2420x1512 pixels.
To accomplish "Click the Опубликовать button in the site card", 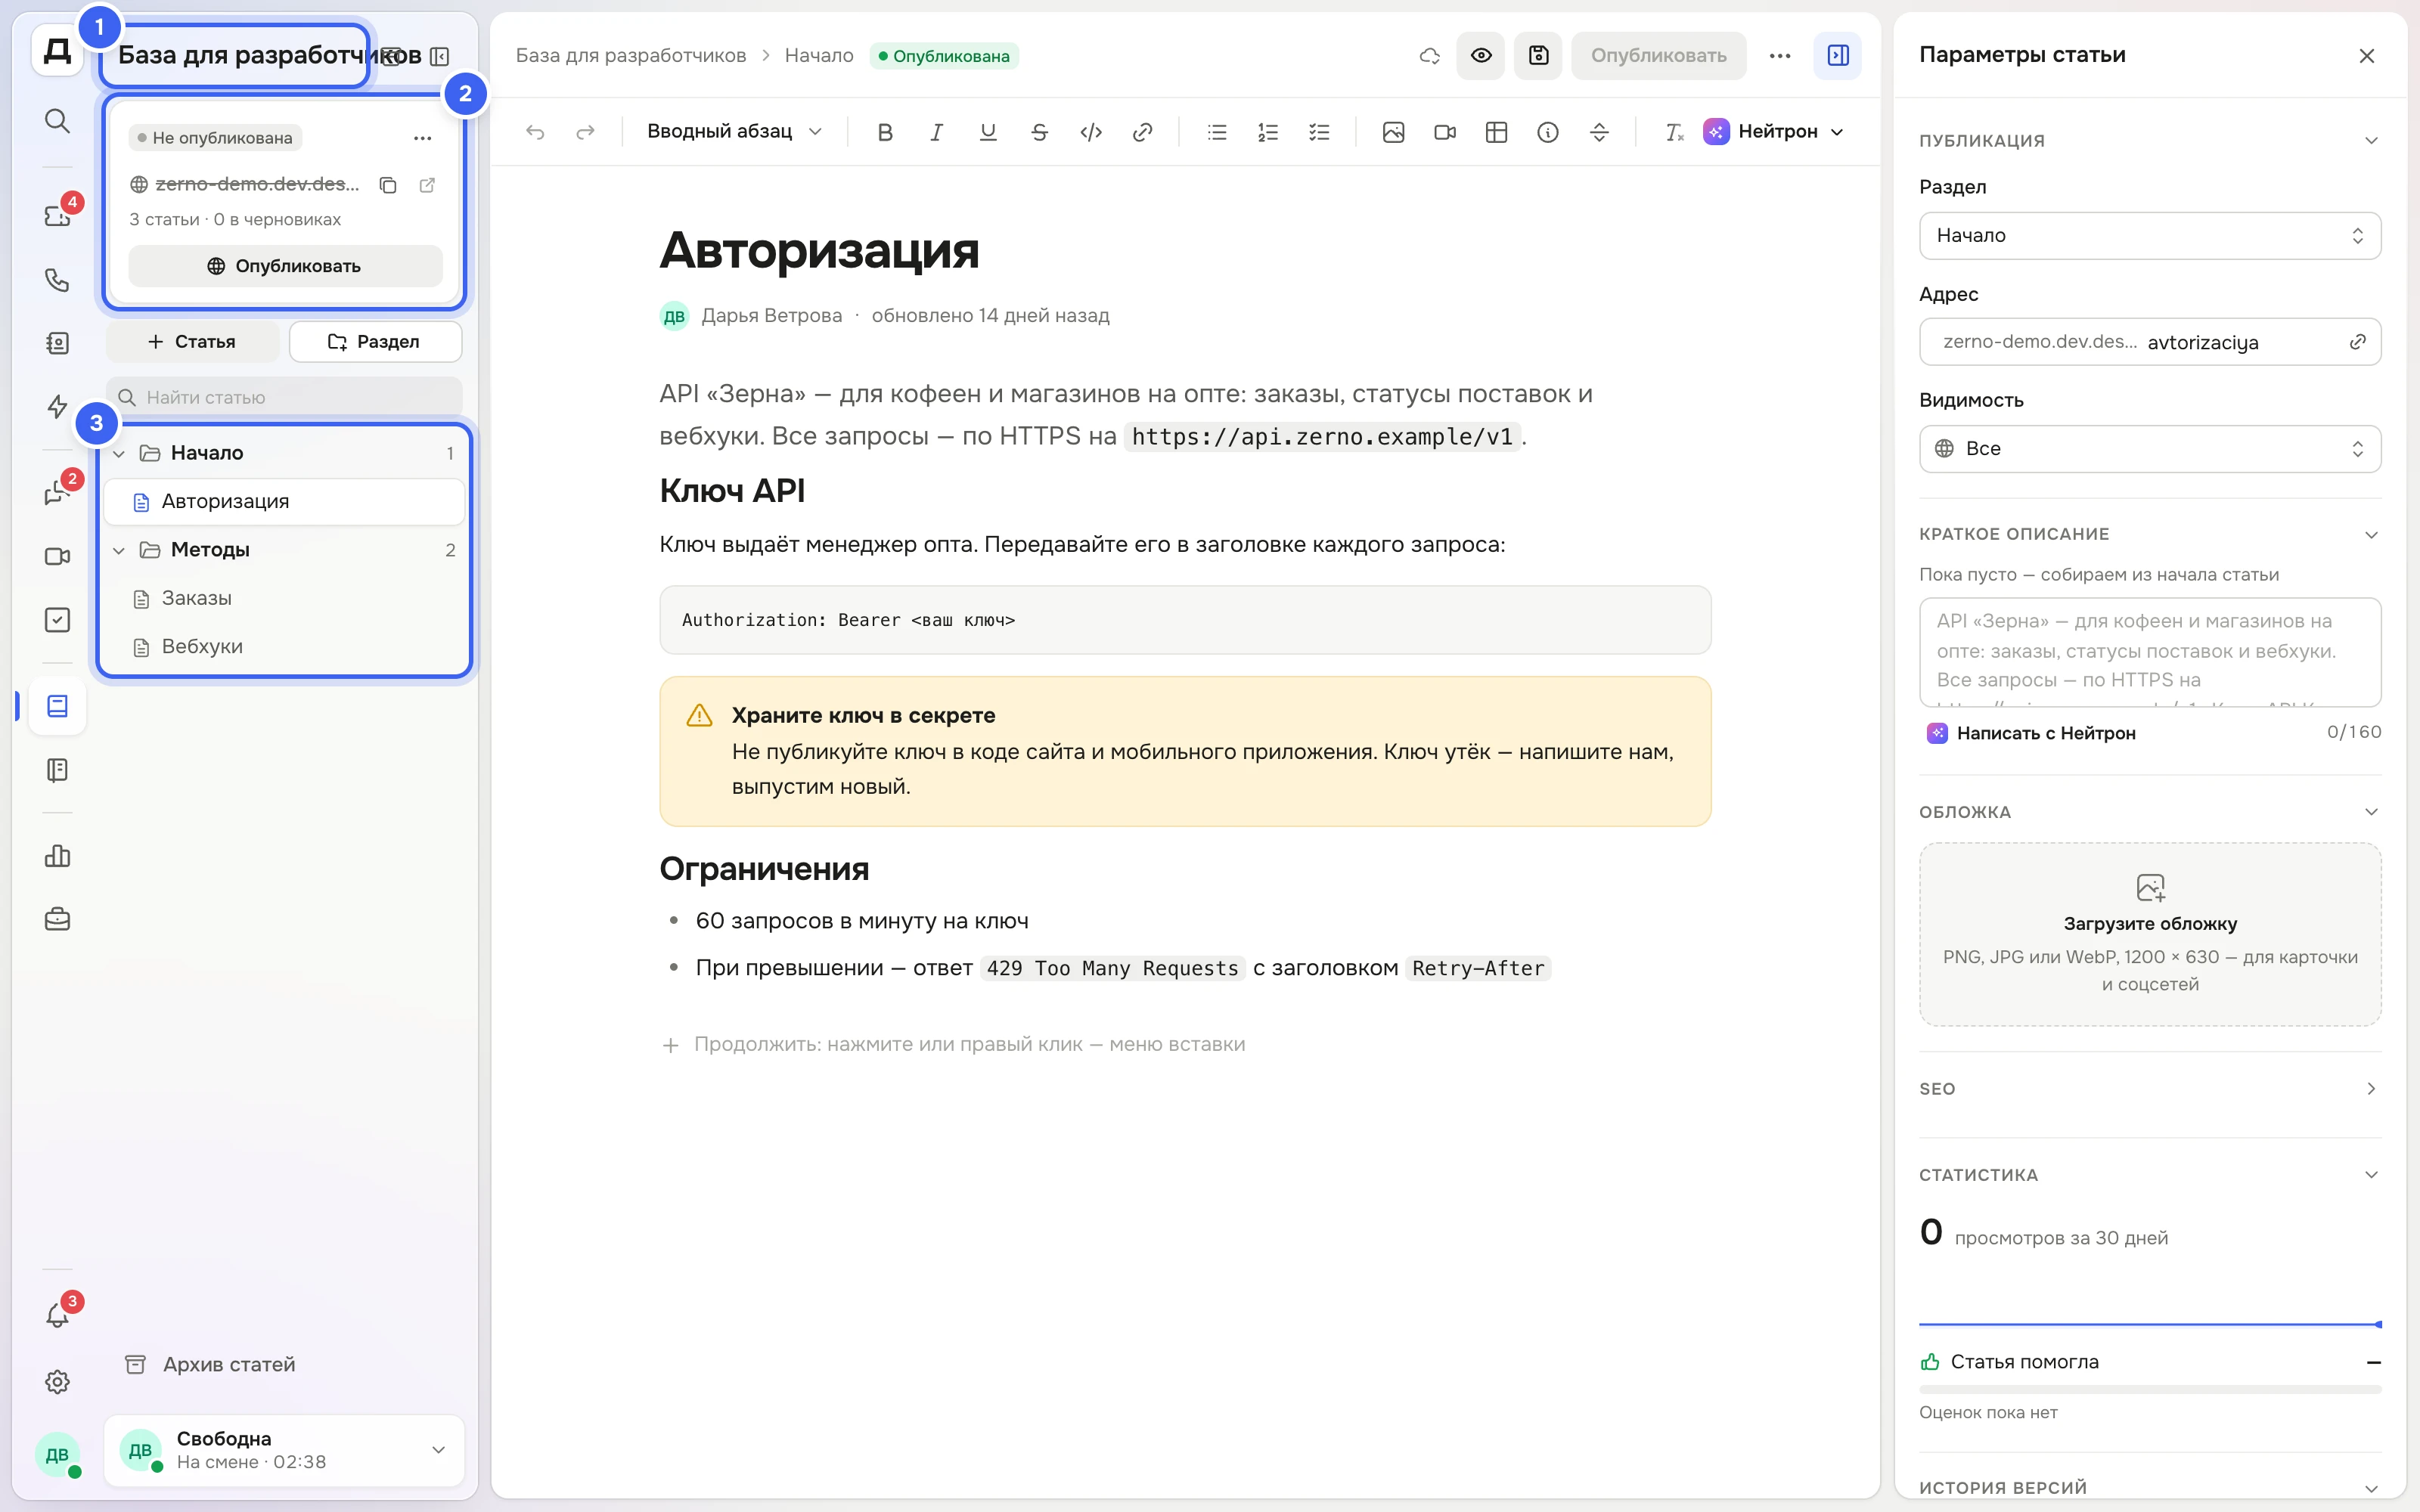I will point(285,266).
